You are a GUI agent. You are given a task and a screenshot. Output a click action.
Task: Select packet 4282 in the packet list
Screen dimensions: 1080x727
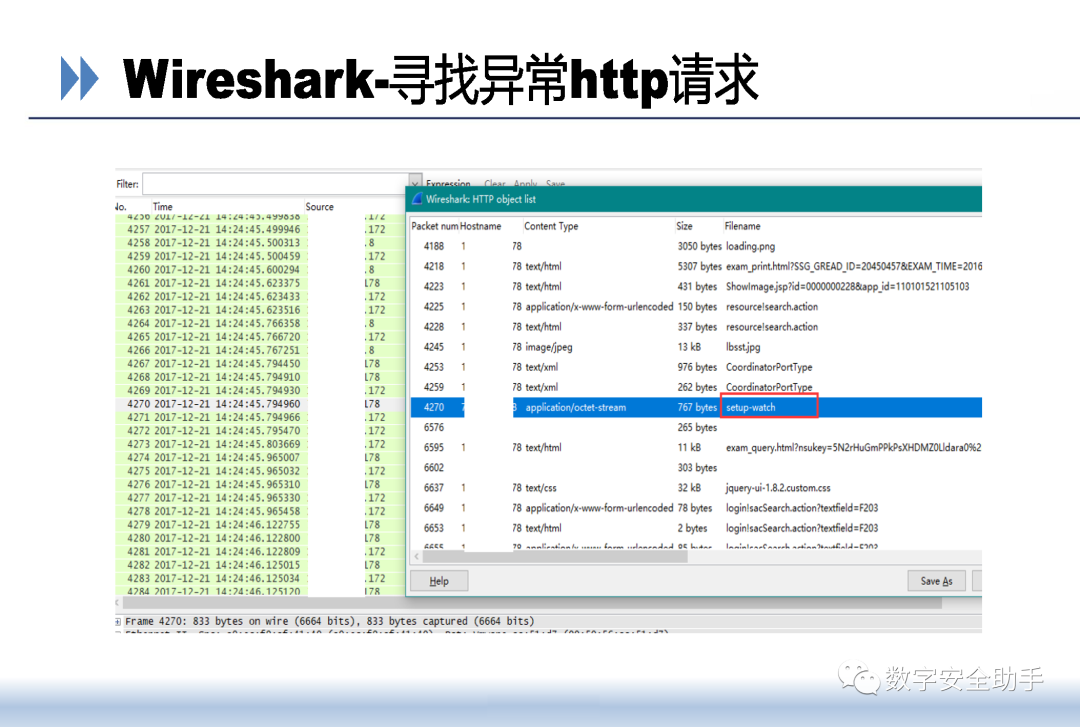(260, 565)
